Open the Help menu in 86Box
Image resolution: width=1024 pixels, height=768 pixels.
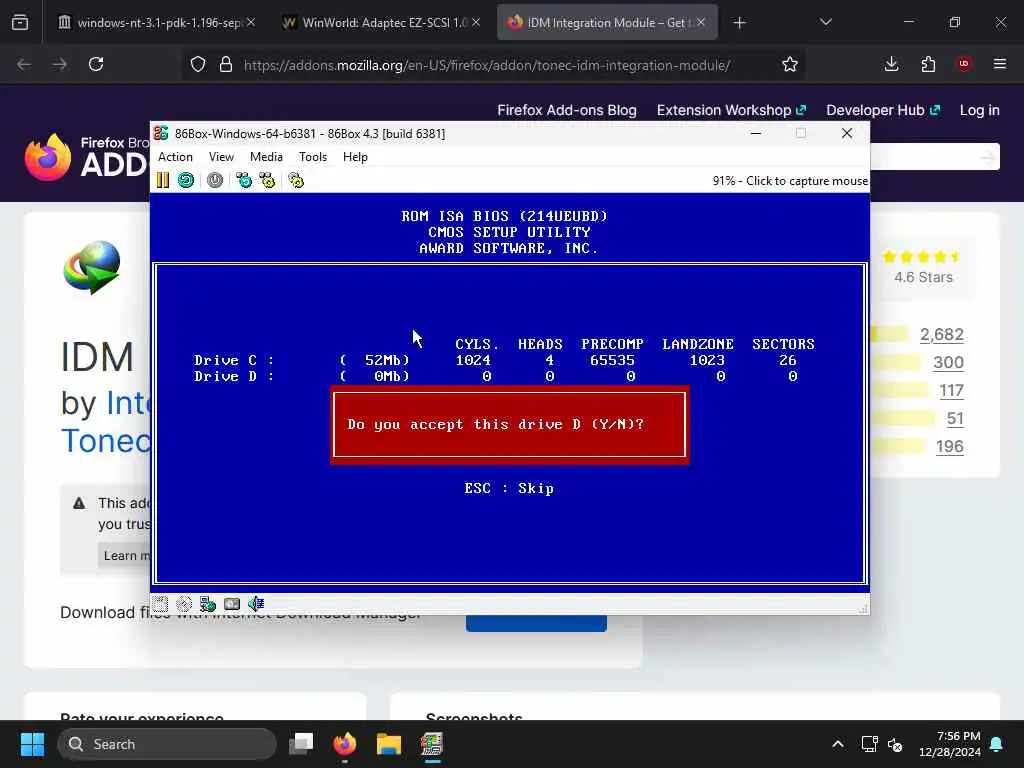(355, 157)
